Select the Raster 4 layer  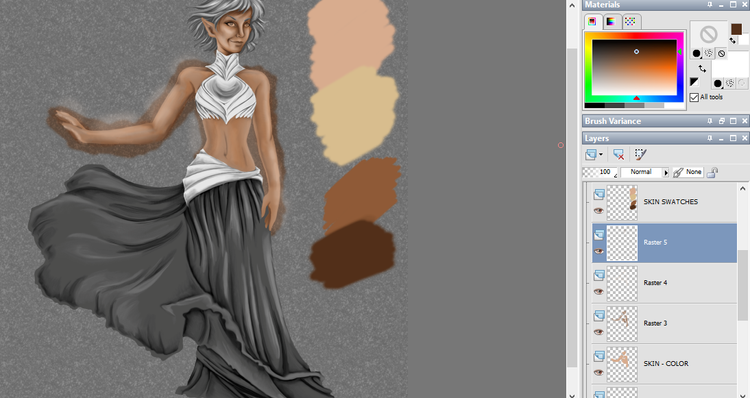(664, 283)
